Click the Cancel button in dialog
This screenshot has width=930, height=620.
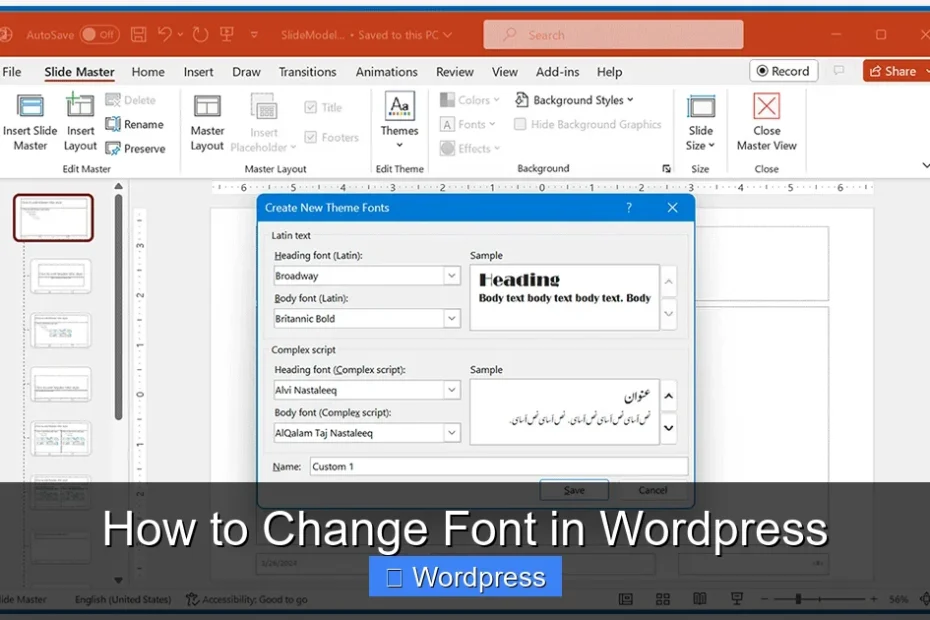click(x=652, y=490)
